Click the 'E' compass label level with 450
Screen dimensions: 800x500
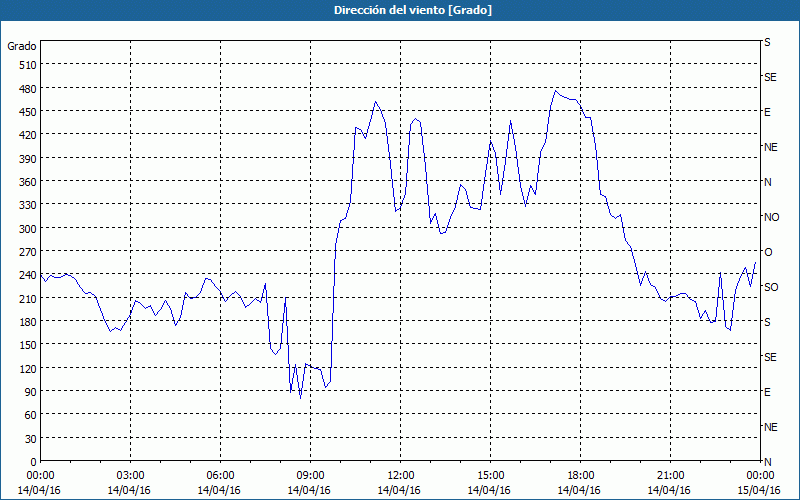pyautogui.click(x=767, y=112)
